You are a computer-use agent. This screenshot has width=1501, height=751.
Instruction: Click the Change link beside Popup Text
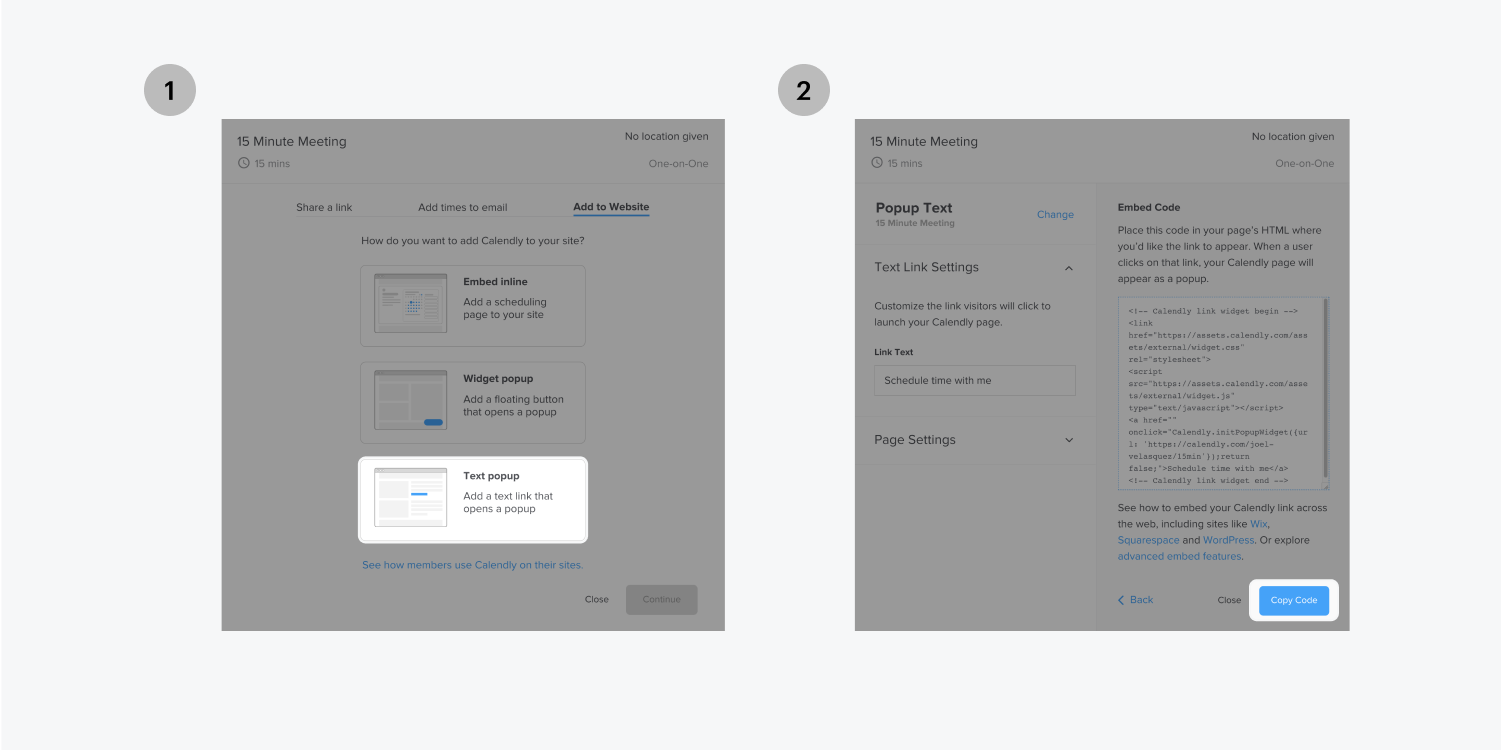[1055, 214]
